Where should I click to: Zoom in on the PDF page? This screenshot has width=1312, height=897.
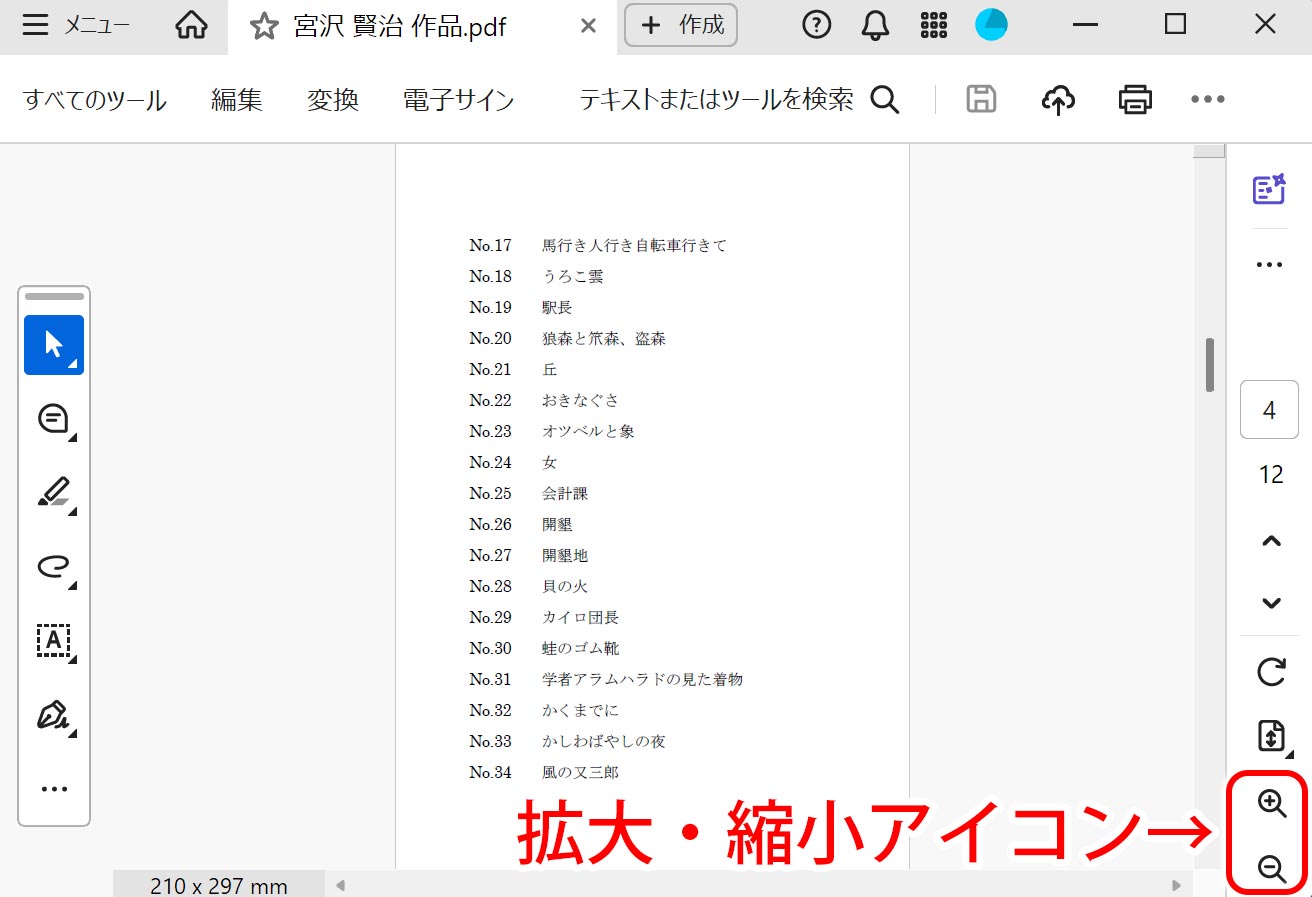click(x=1268, y=803)
